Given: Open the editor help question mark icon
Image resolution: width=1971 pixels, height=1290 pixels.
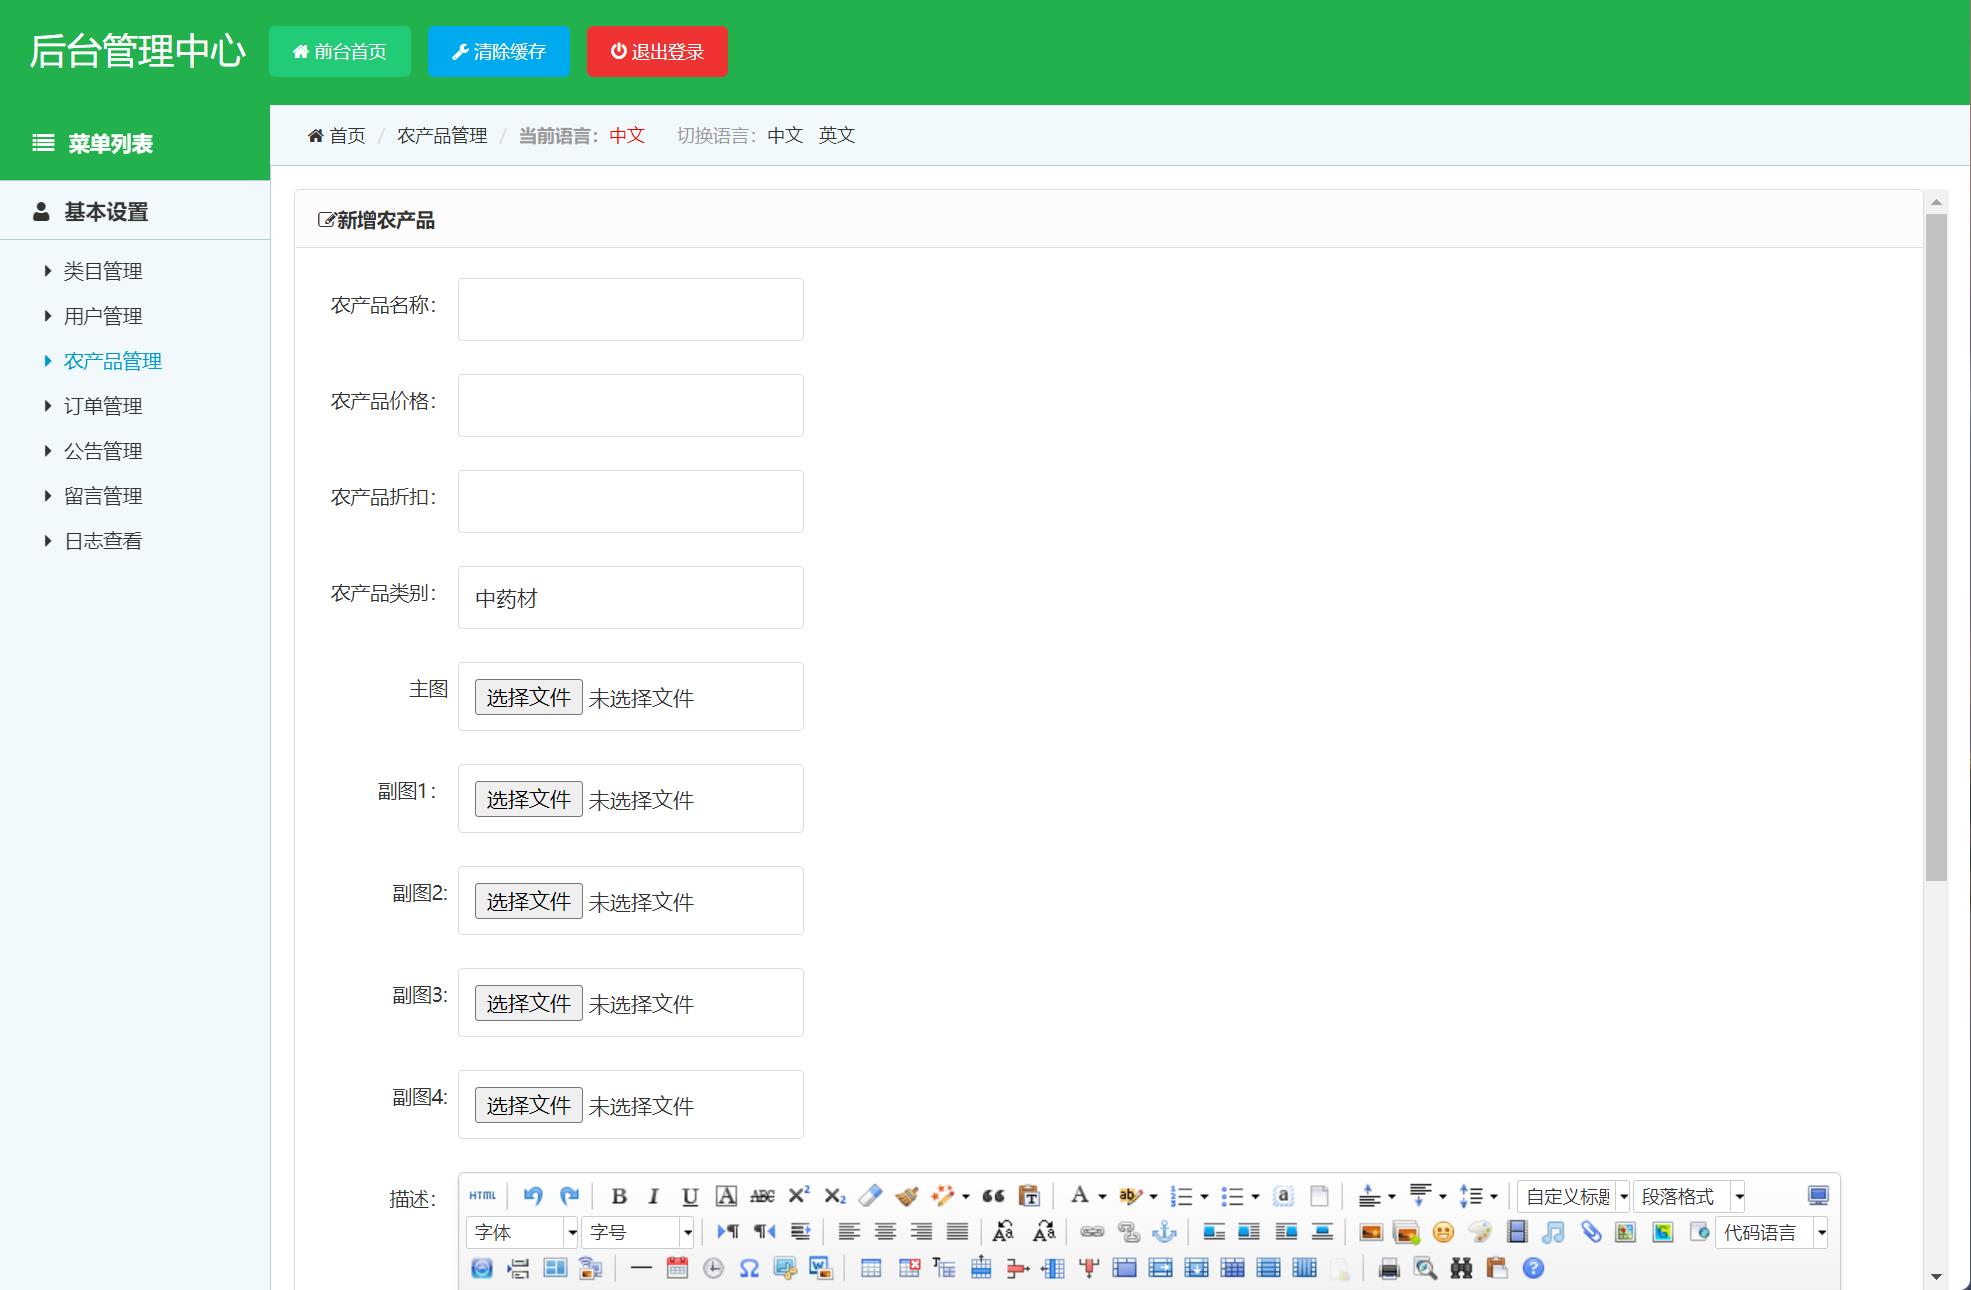Looking at the screenshot, I should [x=1533, y=1268].
